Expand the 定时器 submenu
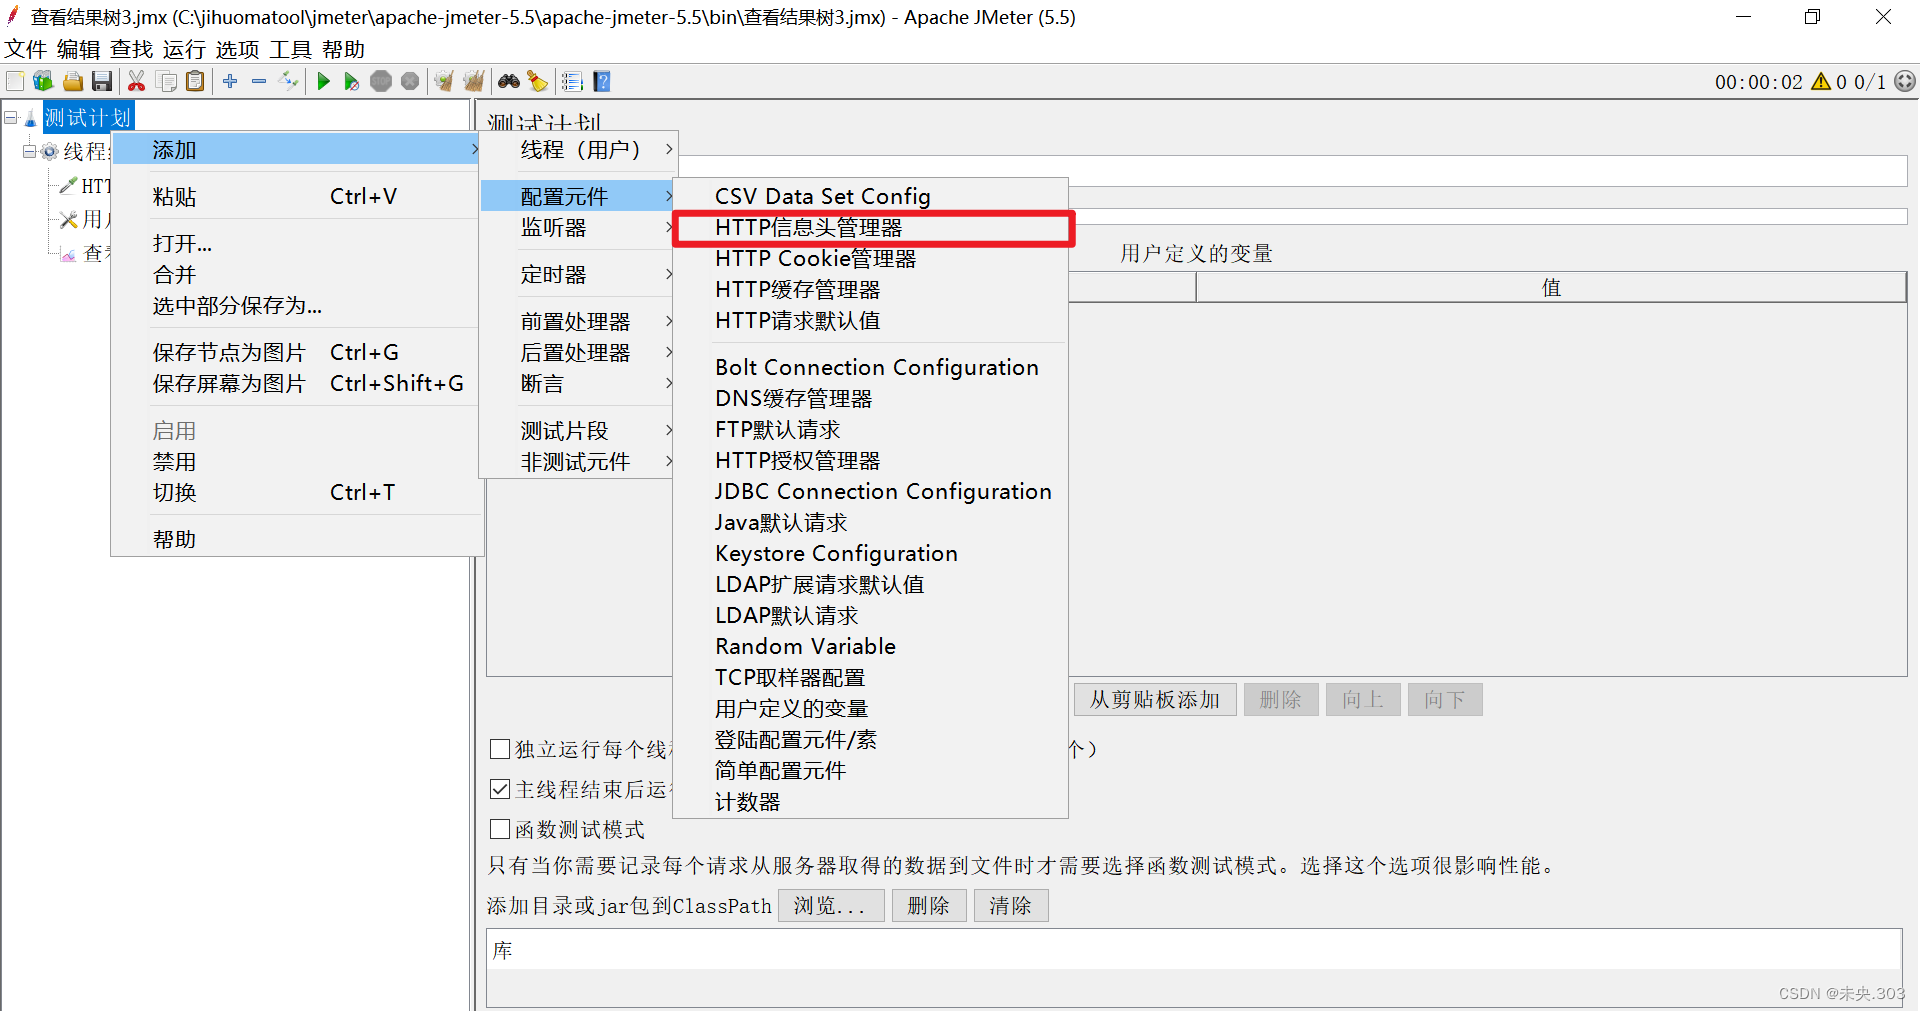 (x=578, y=275)
